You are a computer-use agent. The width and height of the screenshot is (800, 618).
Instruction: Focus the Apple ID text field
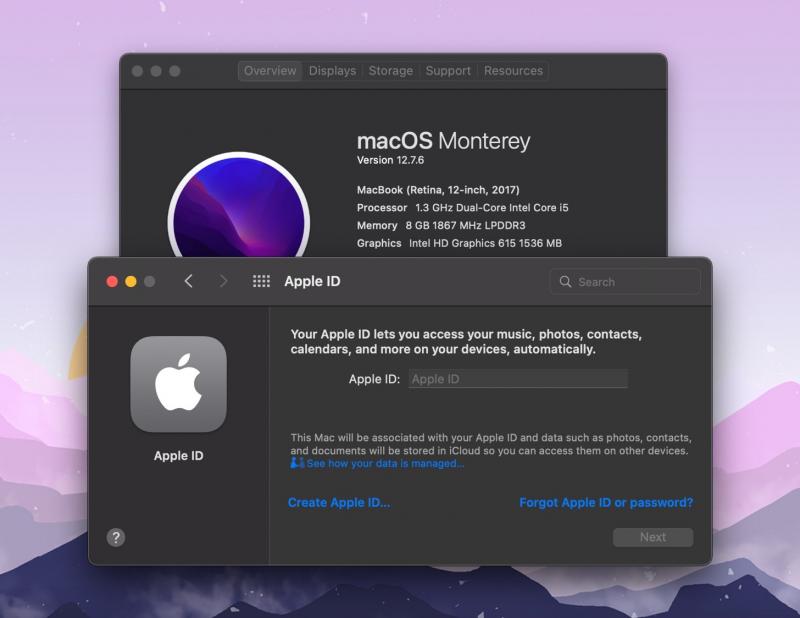[x=518, y=379]
